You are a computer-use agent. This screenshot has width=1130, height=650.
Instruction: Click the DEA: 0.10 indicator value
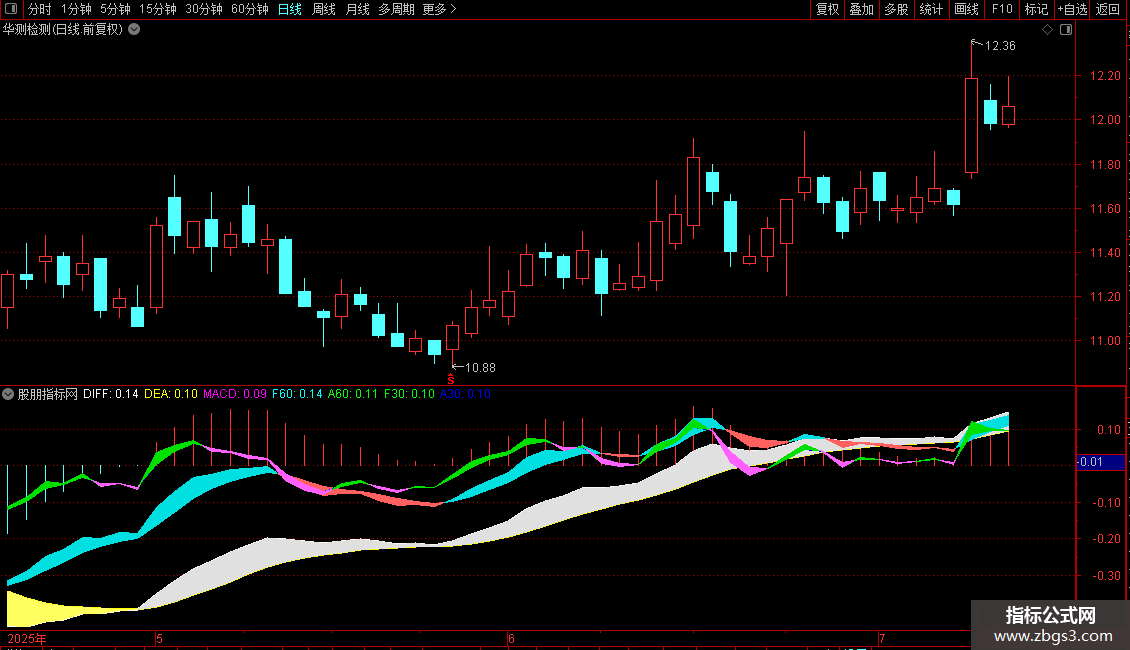tap(171, 394)
